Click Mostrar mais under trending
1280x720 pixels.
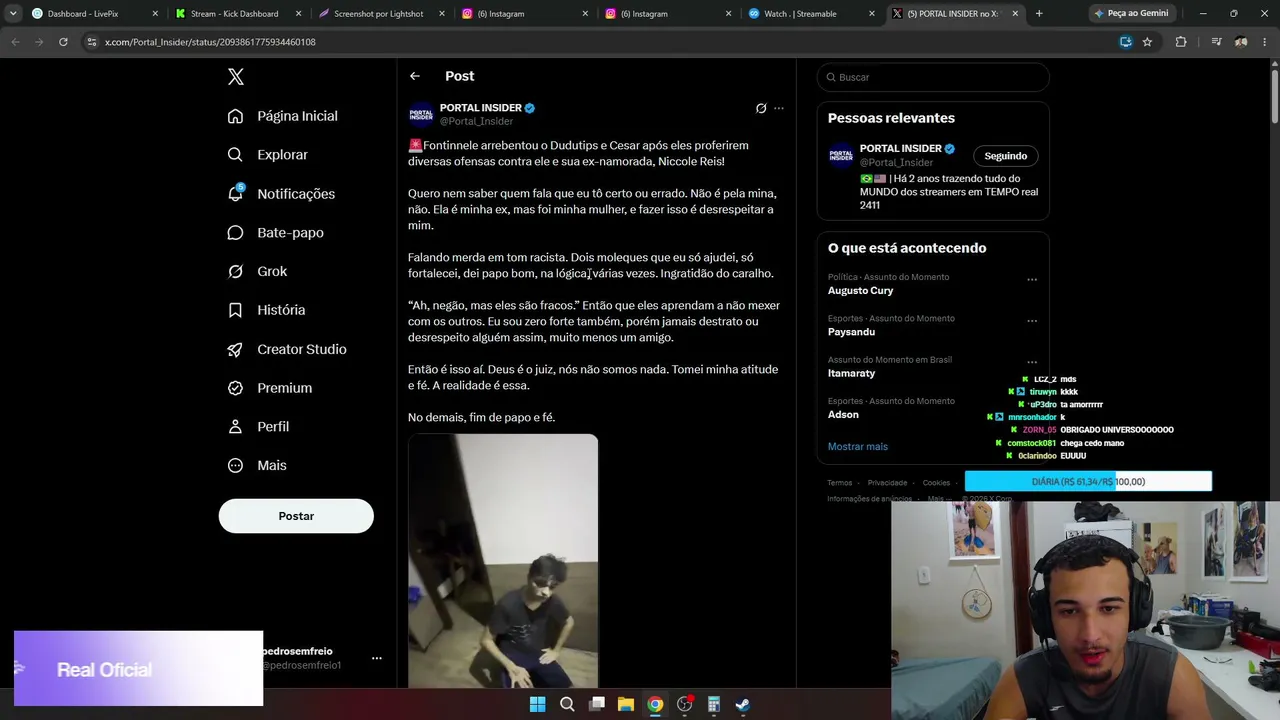(x=857, y=447)
